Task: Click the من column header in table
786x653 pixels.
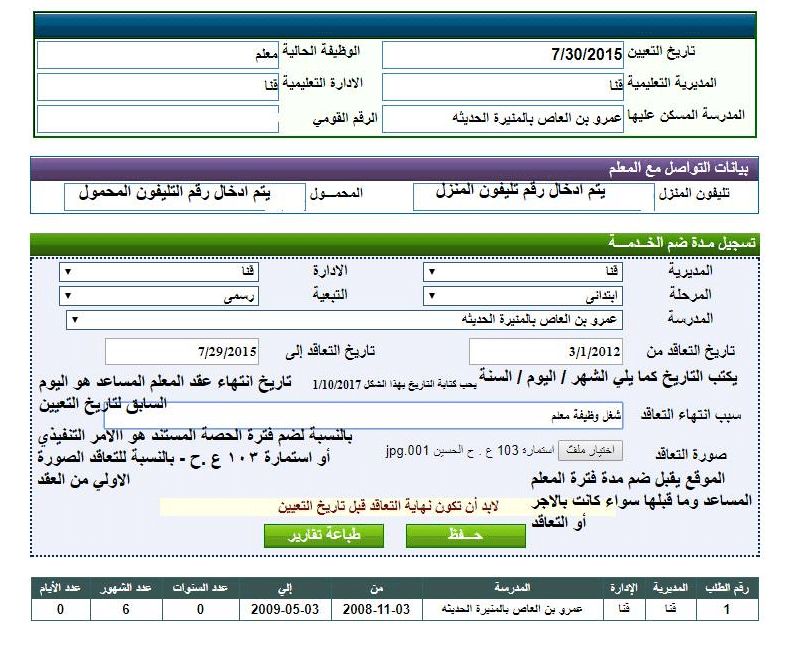Action: tap(376, 587)
